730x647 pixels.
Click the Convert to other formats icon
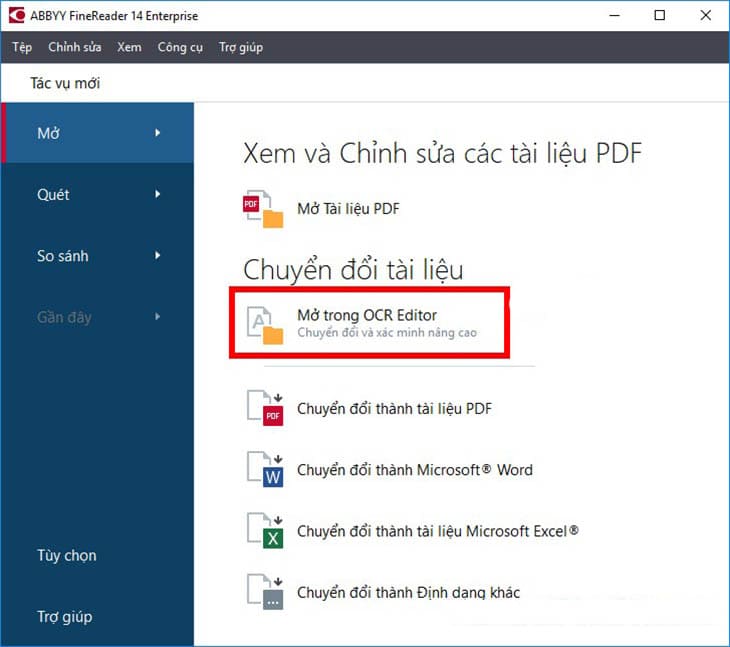(265, 592)
